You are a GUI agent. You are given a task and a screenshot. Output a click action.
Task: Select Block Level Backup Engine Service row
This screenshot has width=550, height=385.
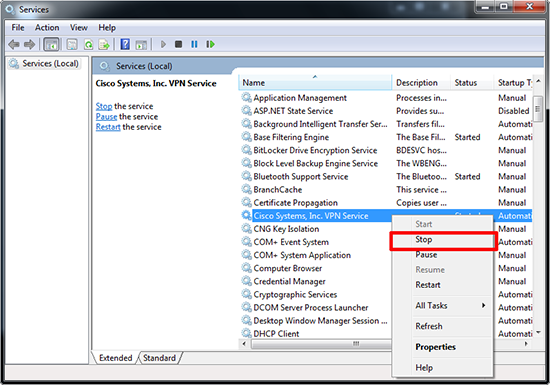coord(386,163)
